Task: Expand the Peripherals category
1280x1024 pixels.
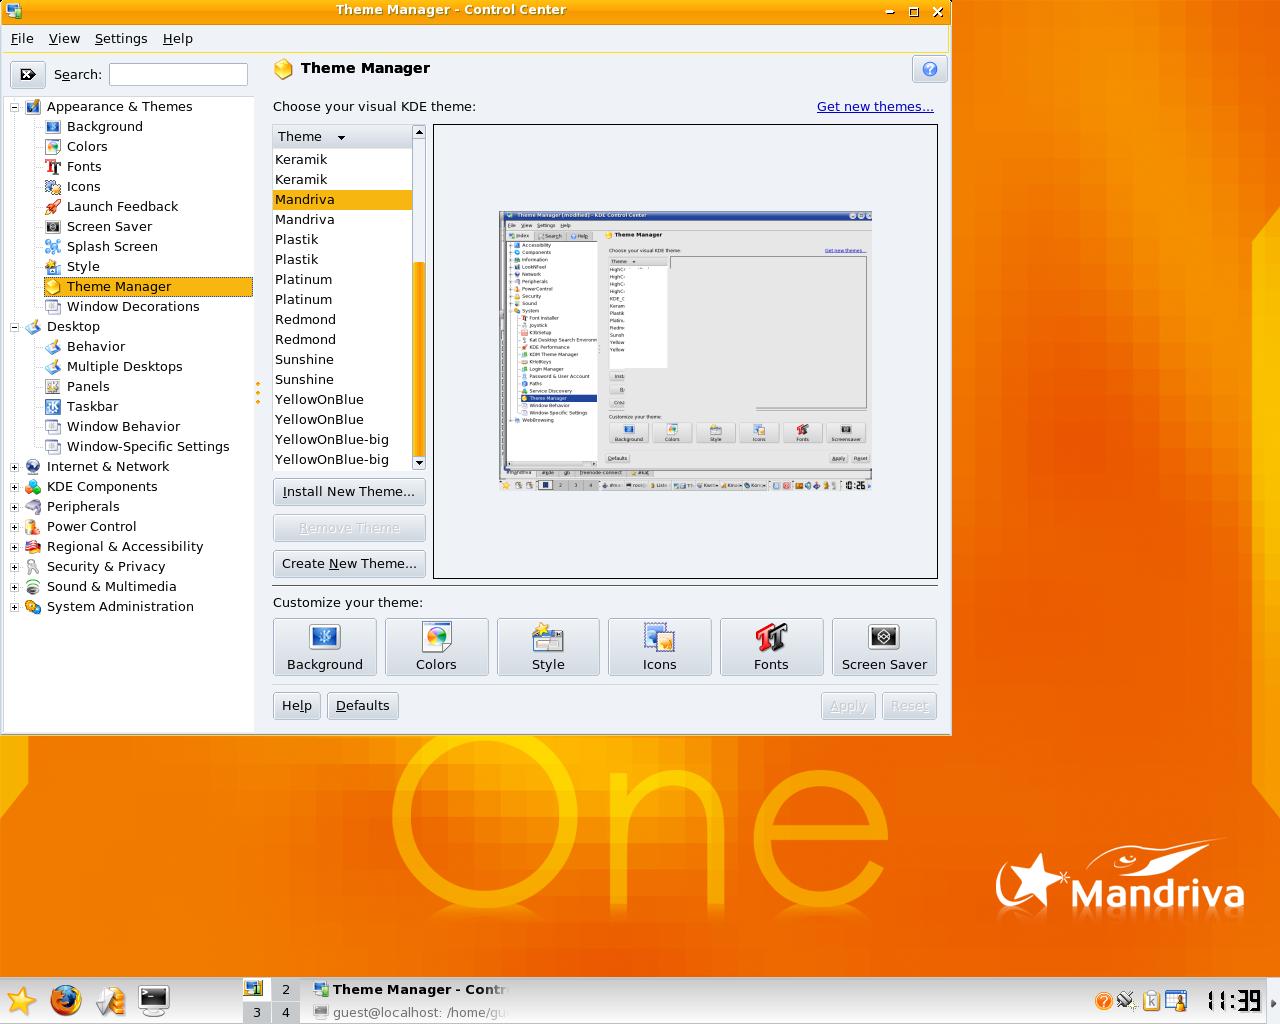Action: [15, 507]
